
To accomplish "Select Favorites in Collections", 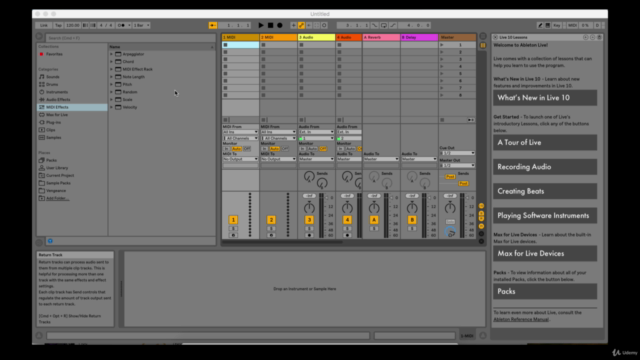I will click(x=54, y=54).
